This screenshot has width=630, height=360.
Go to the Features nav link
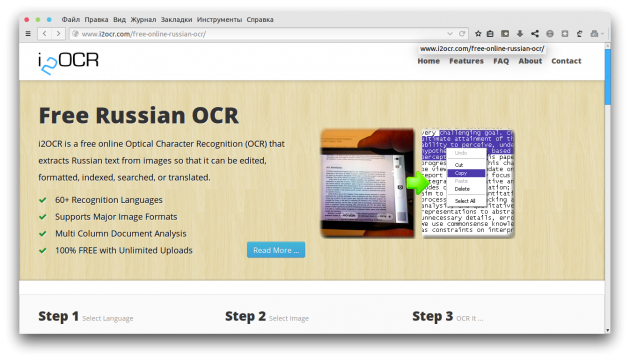tap(466, 61)
